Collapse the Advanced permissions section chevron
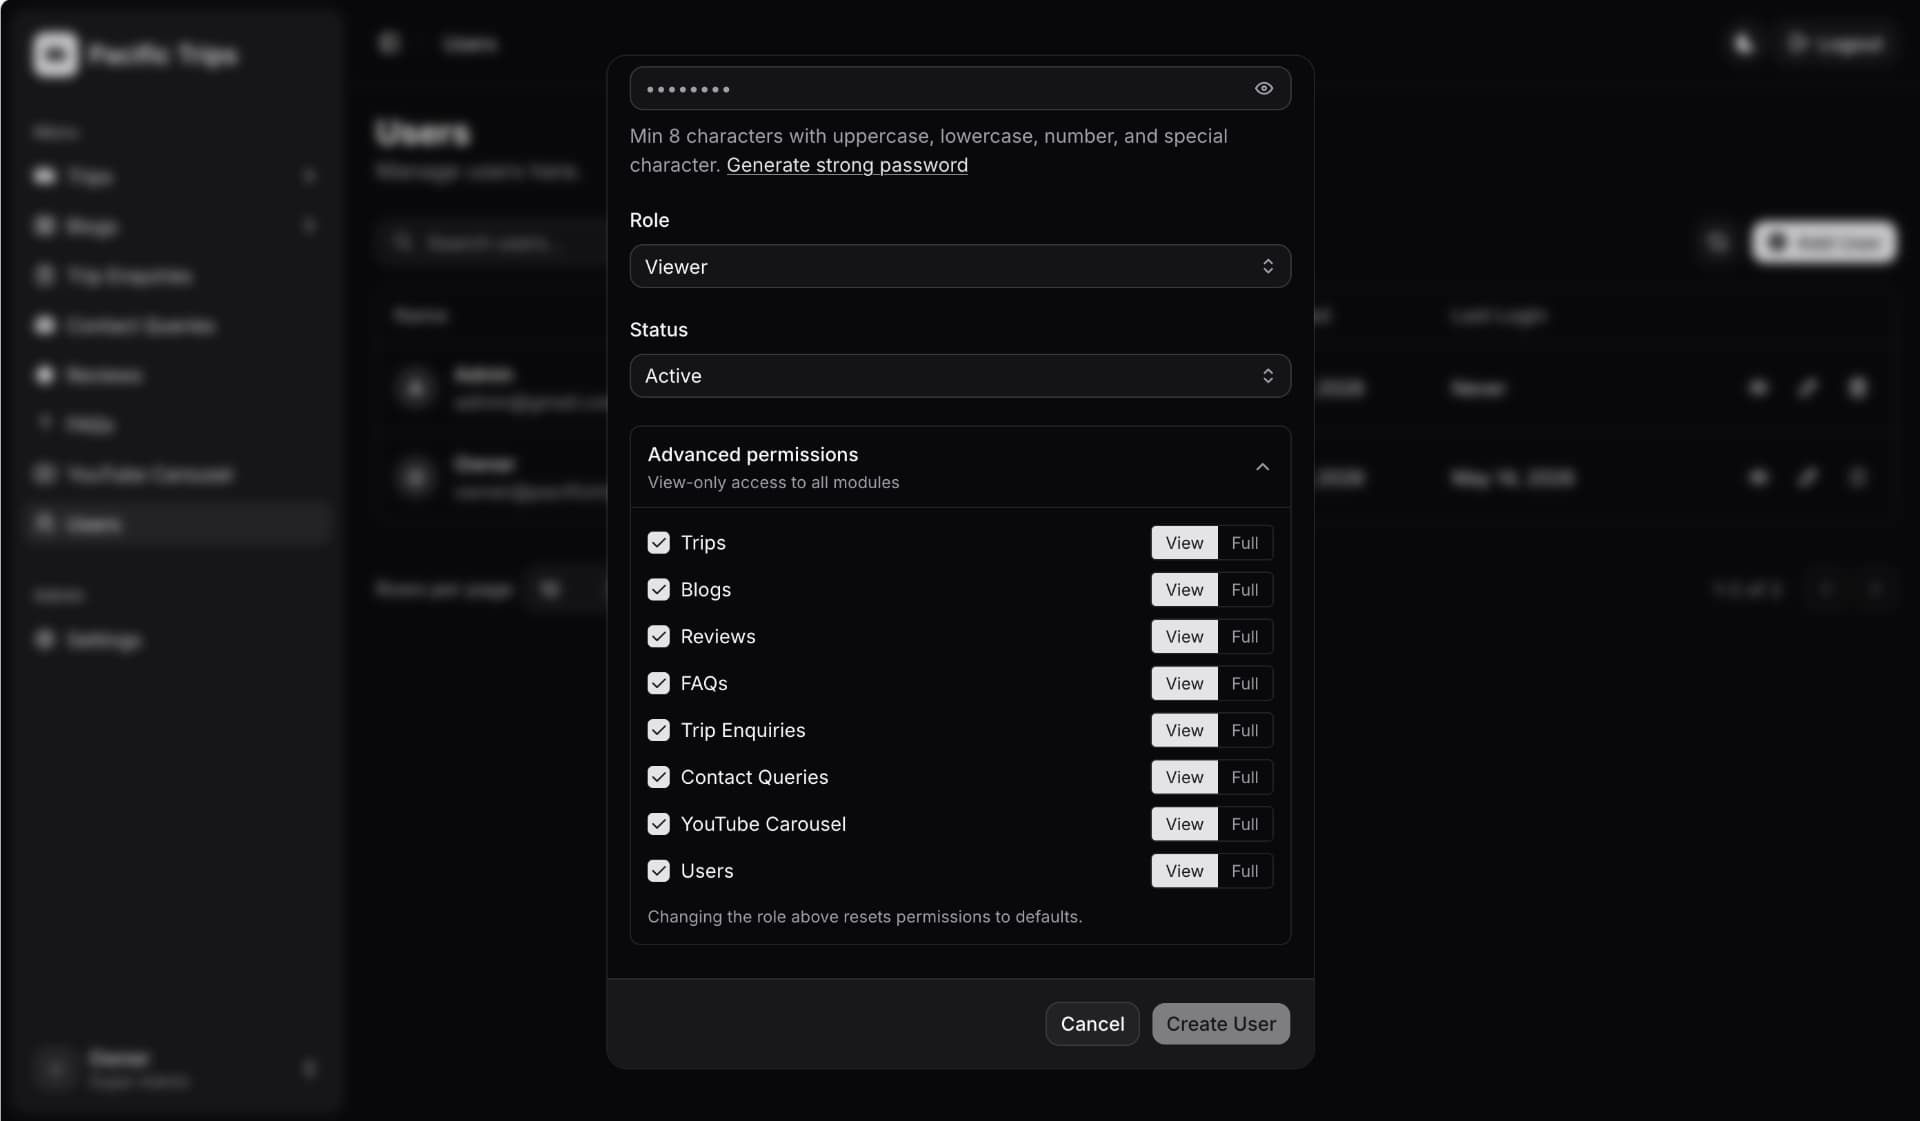 [1262, 467]
